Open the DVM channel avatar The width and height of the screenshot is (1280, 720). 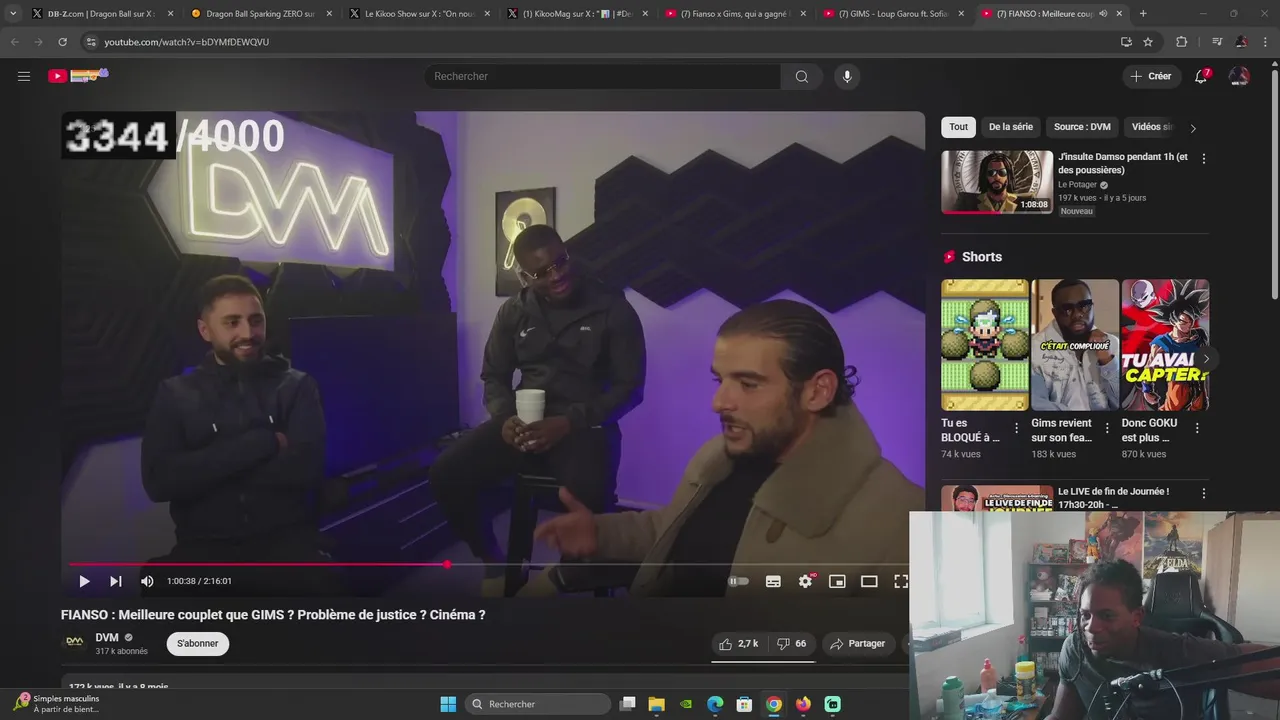point(74,642)
